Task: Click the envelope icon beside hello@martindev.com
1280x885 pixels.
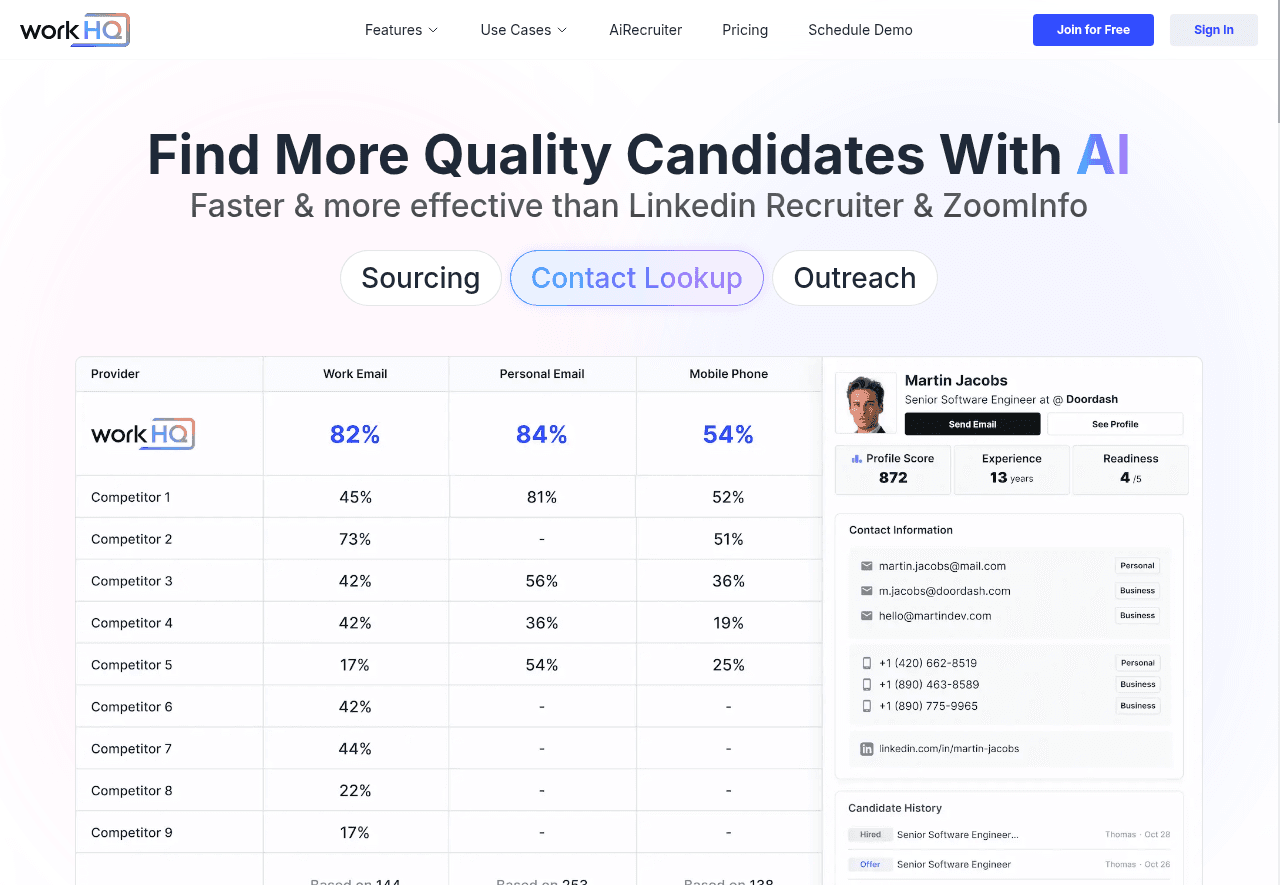Action: point(867,616)
